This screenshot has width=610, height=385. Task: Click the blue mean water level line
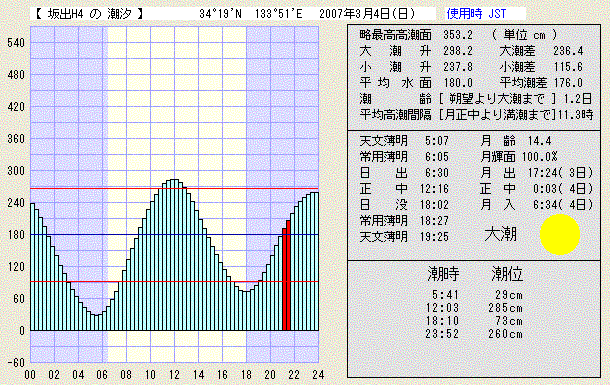(x=174, y=234)
